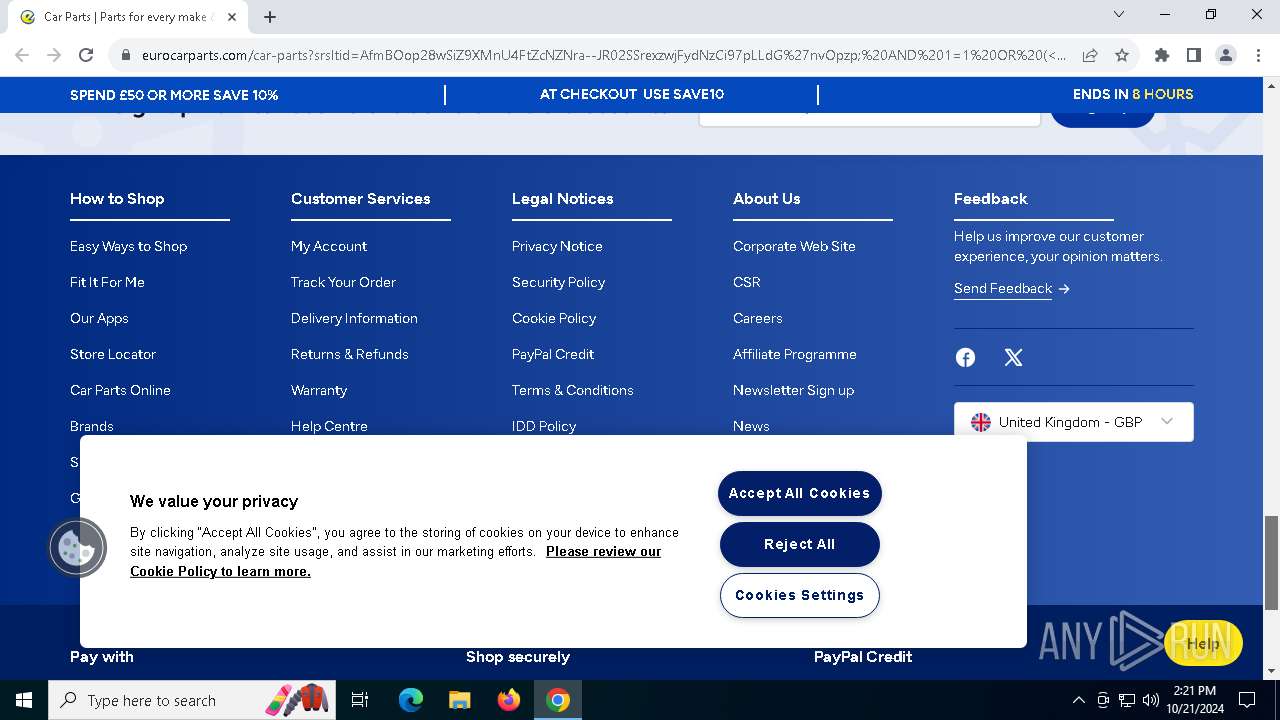Open X (Twitter) social icon
This screenshot has width=1280, height=720.
point(1013,357)
